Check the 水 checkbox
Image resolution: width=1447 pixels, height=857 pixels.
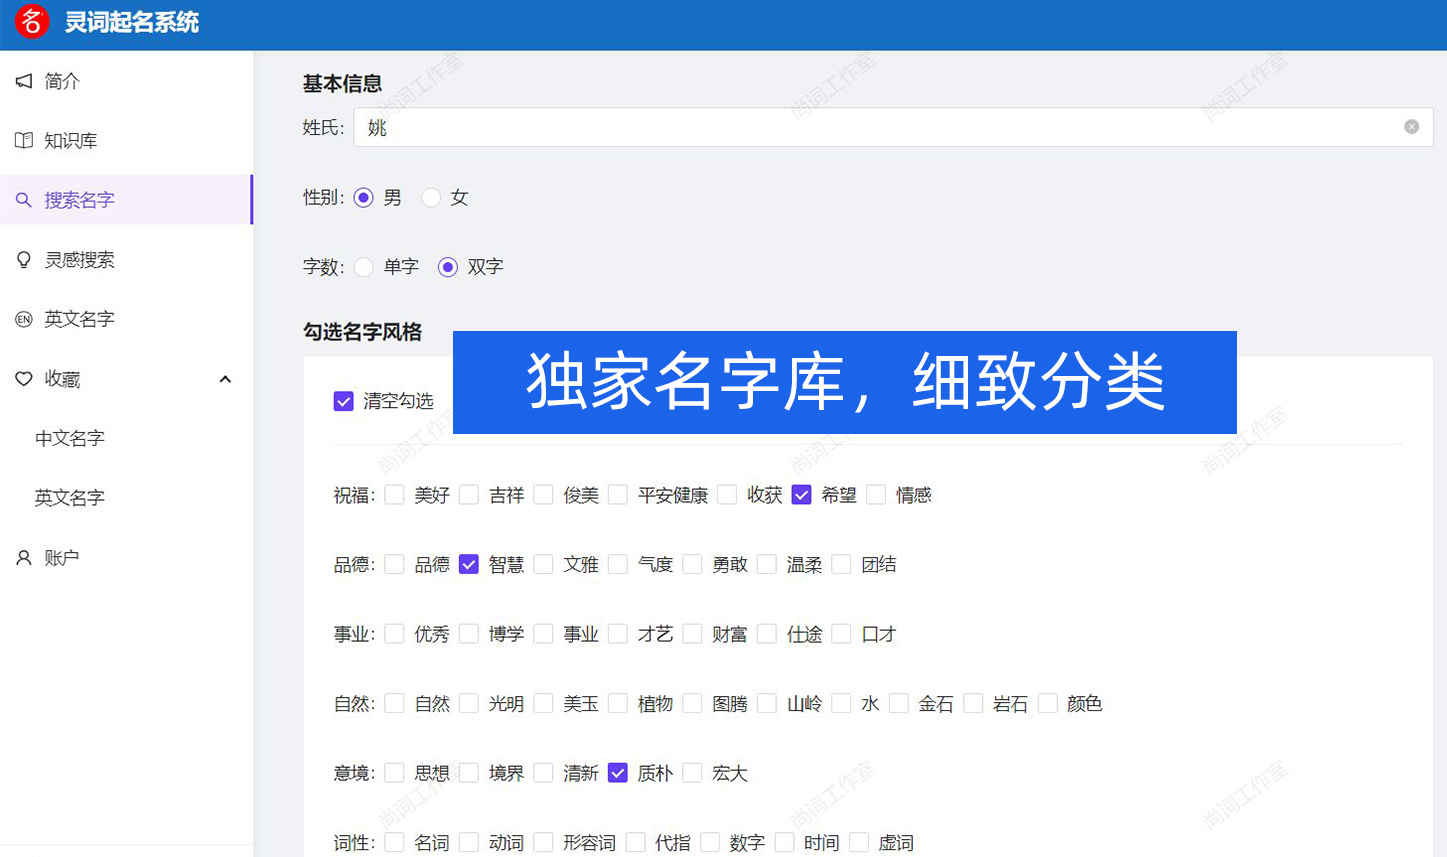click(842, 704)
